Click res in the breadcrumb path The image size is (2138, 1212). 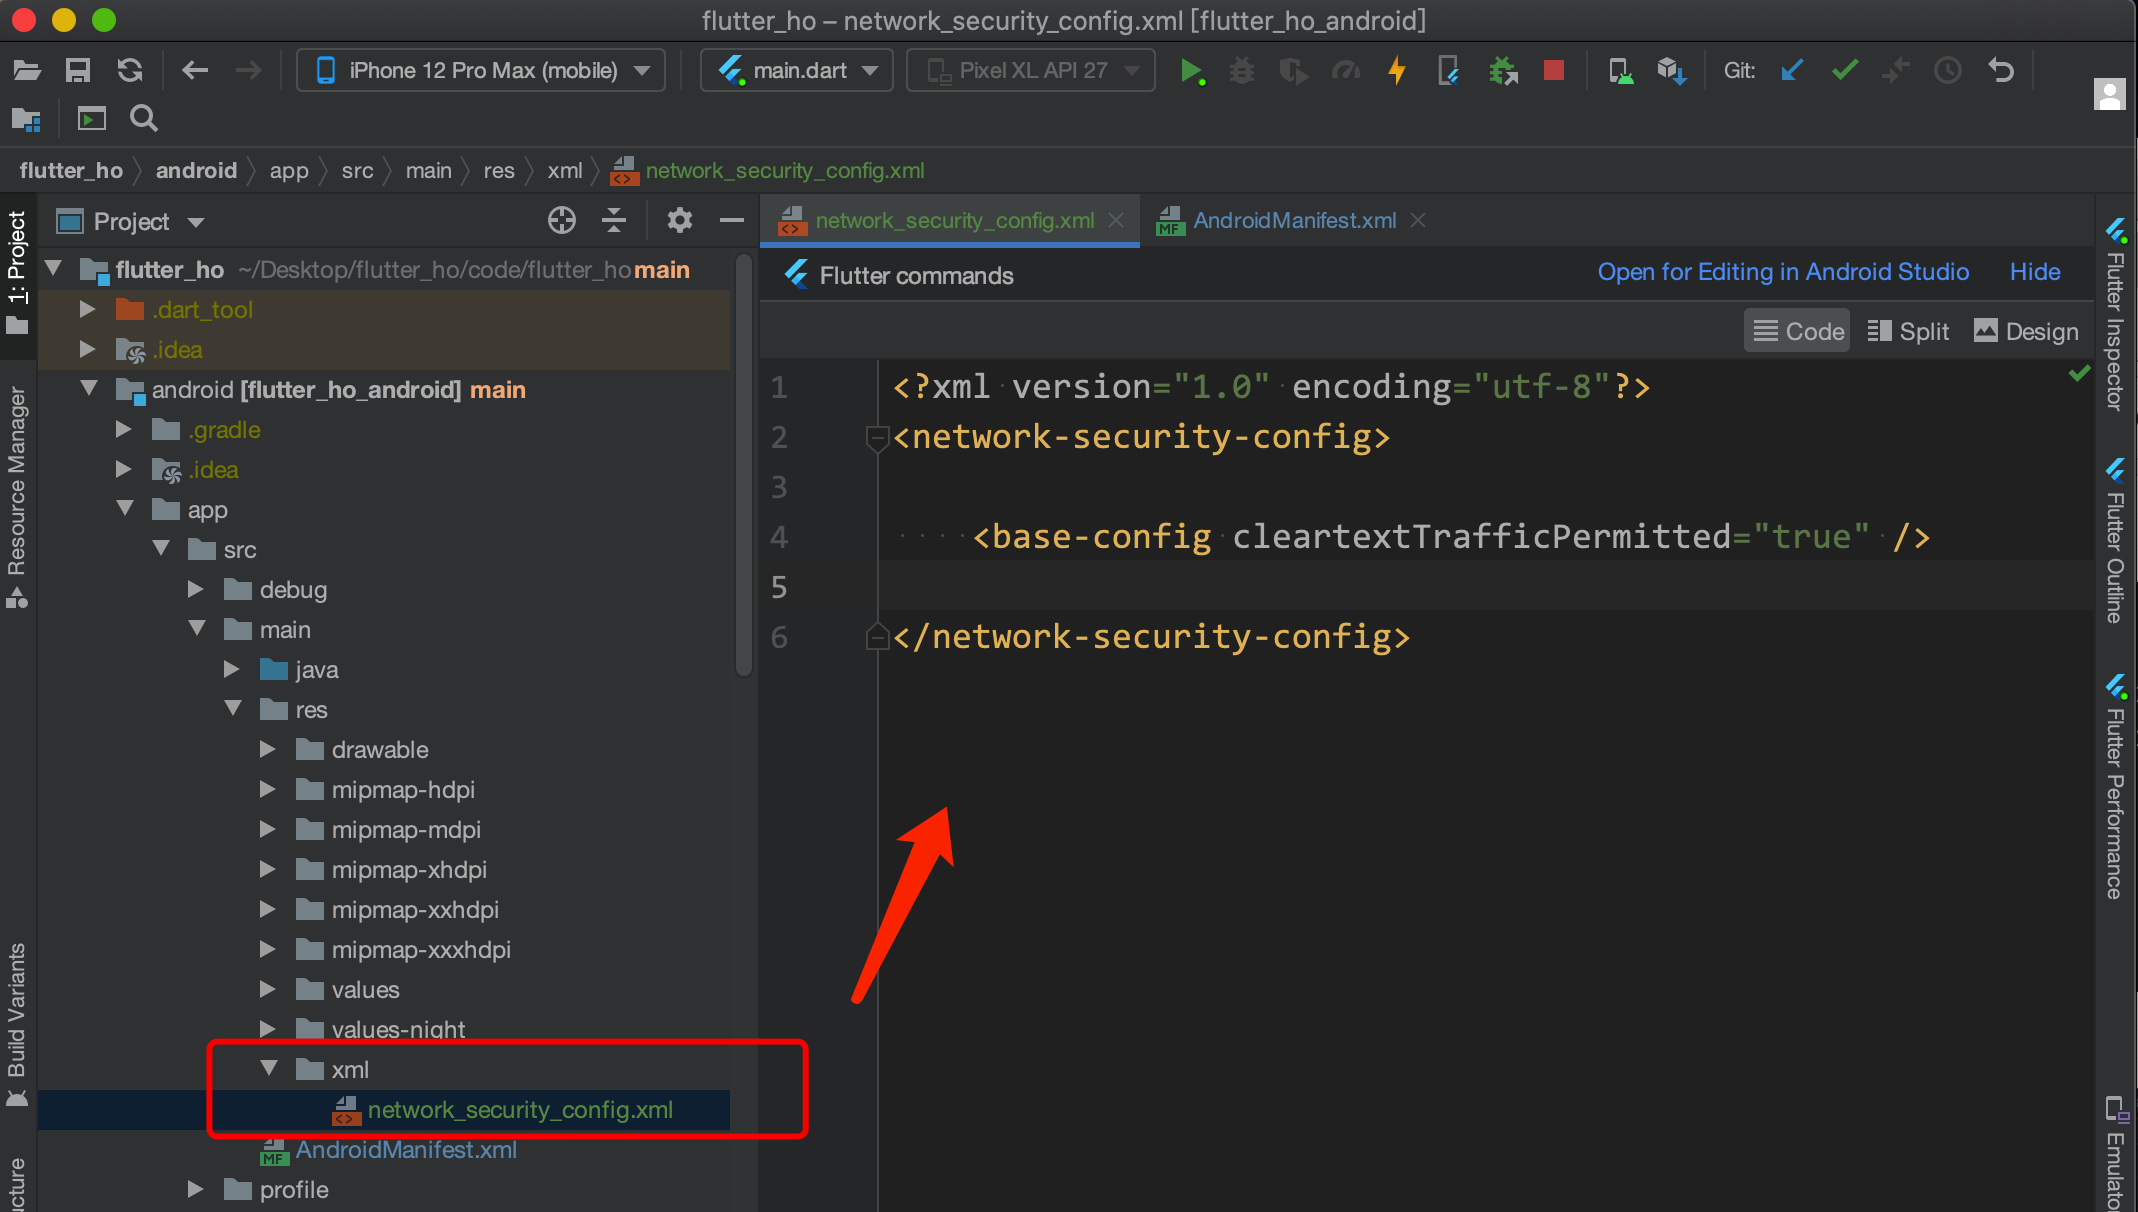(499, 170)
